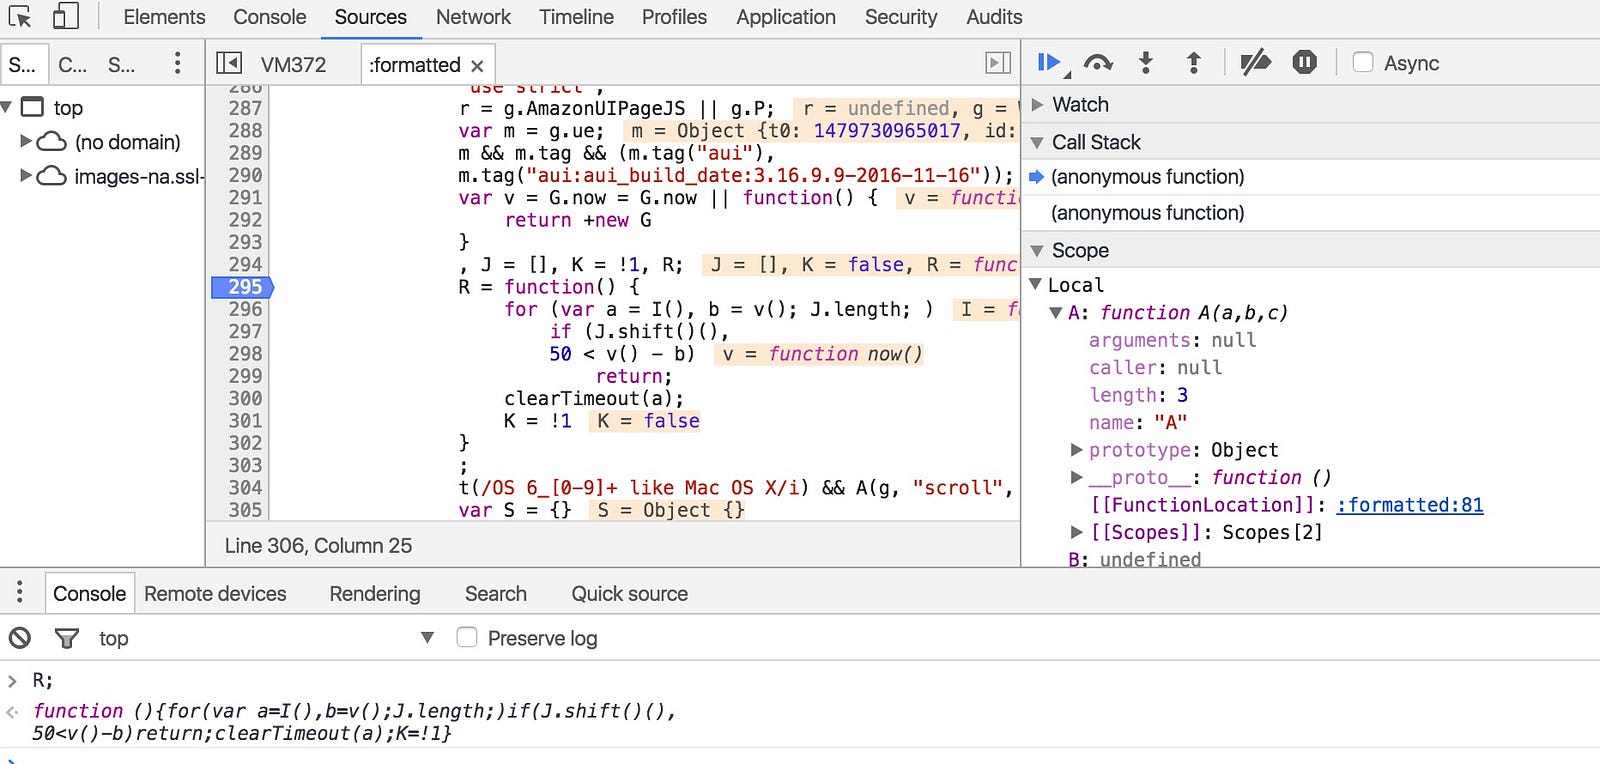The height and width of the screenshot is (764, 1600).
Task: Select the Console drawer tab
Action: pyautogui.click(x=89, y=594)
